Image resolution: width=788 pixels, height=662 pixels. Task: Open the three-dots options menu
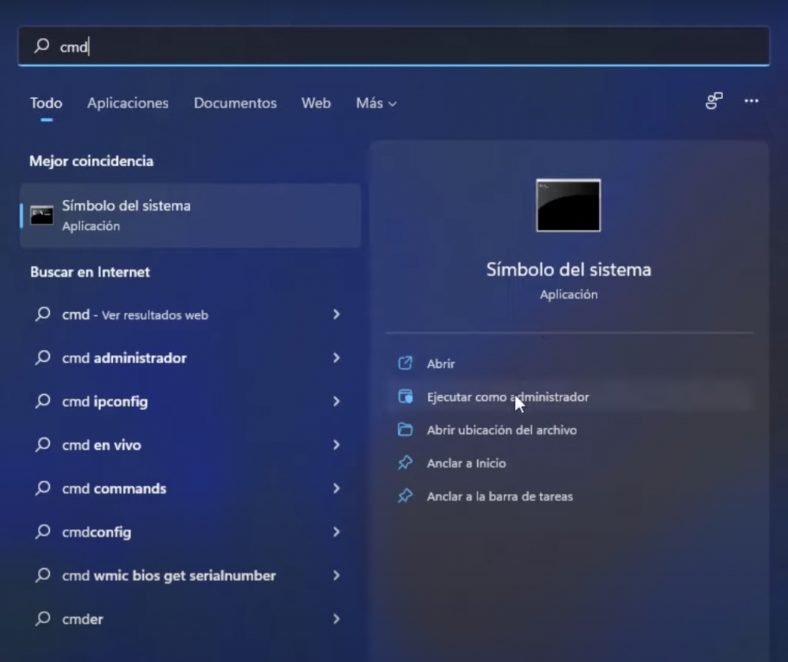[751, 101]
